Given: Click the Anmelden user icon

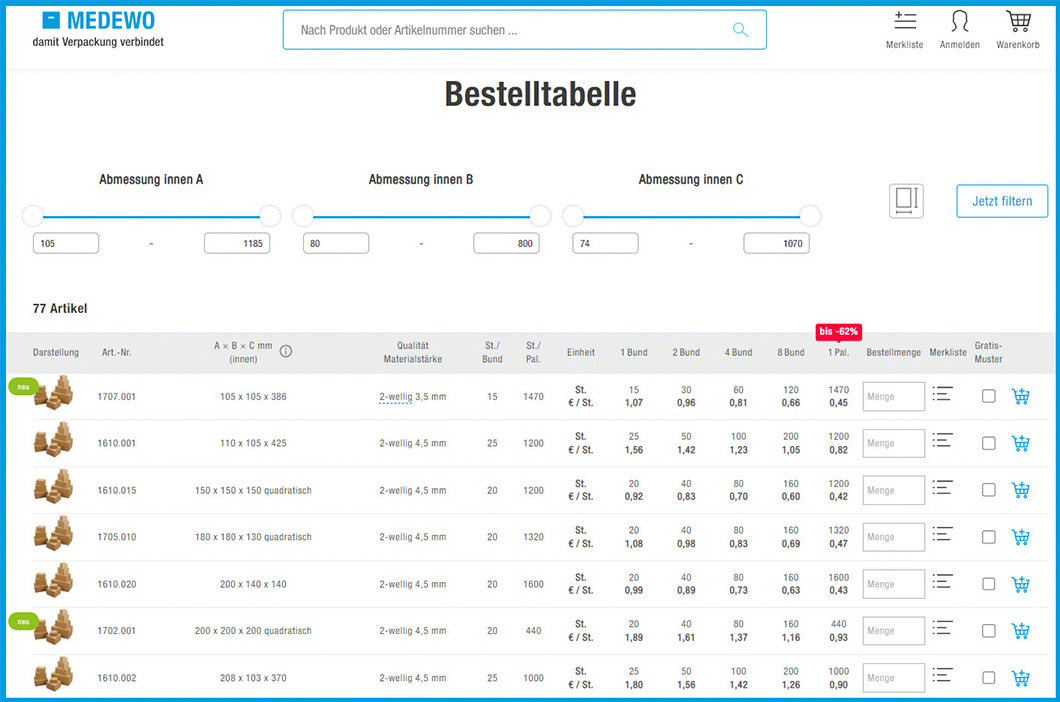Looking at the screenshot, I should 959,22.
